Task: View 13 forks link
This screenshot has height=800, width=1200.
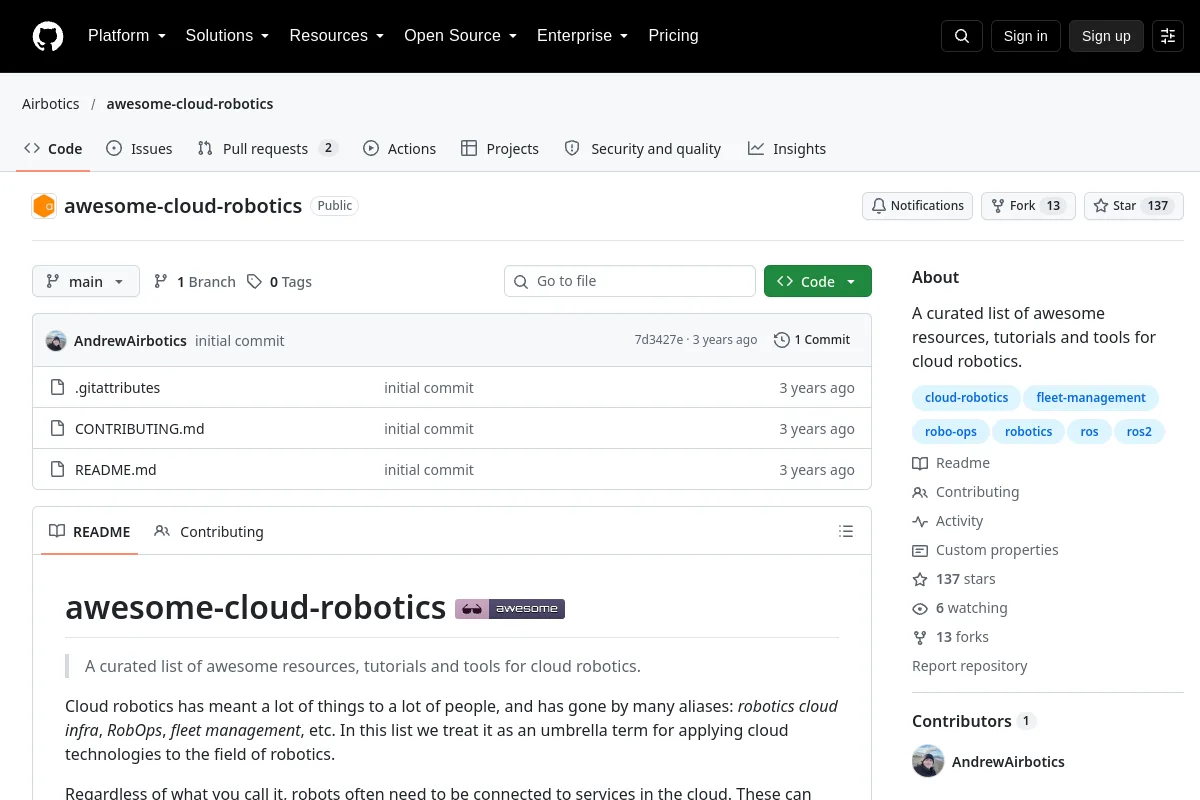Action: click(950, 637)
